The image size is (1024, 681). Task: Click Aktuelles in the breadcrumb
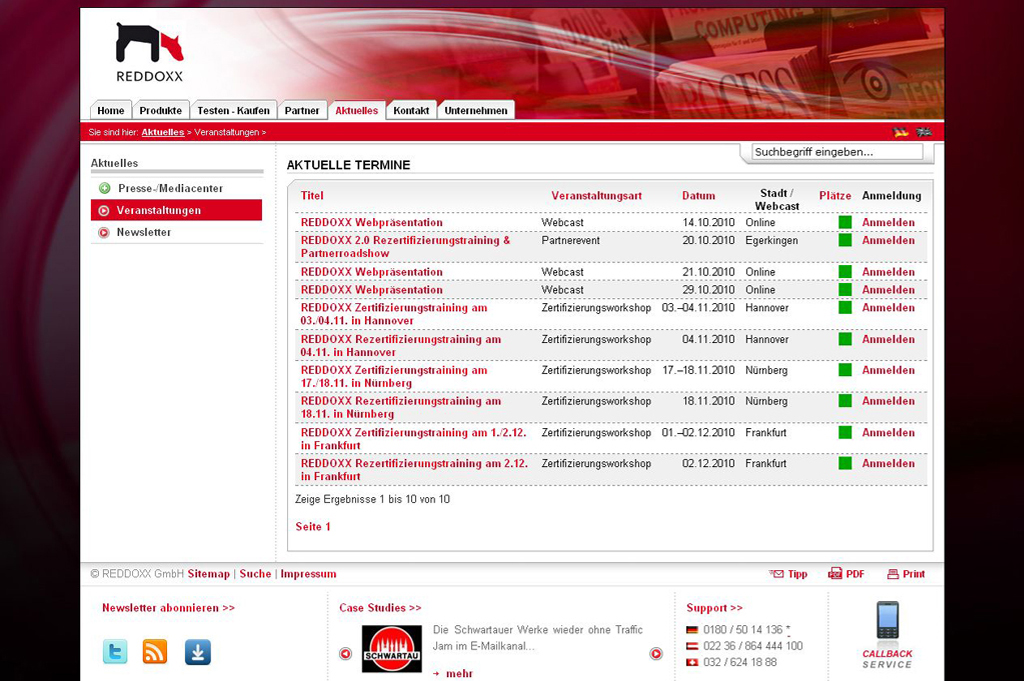click(x=163, y=132)
